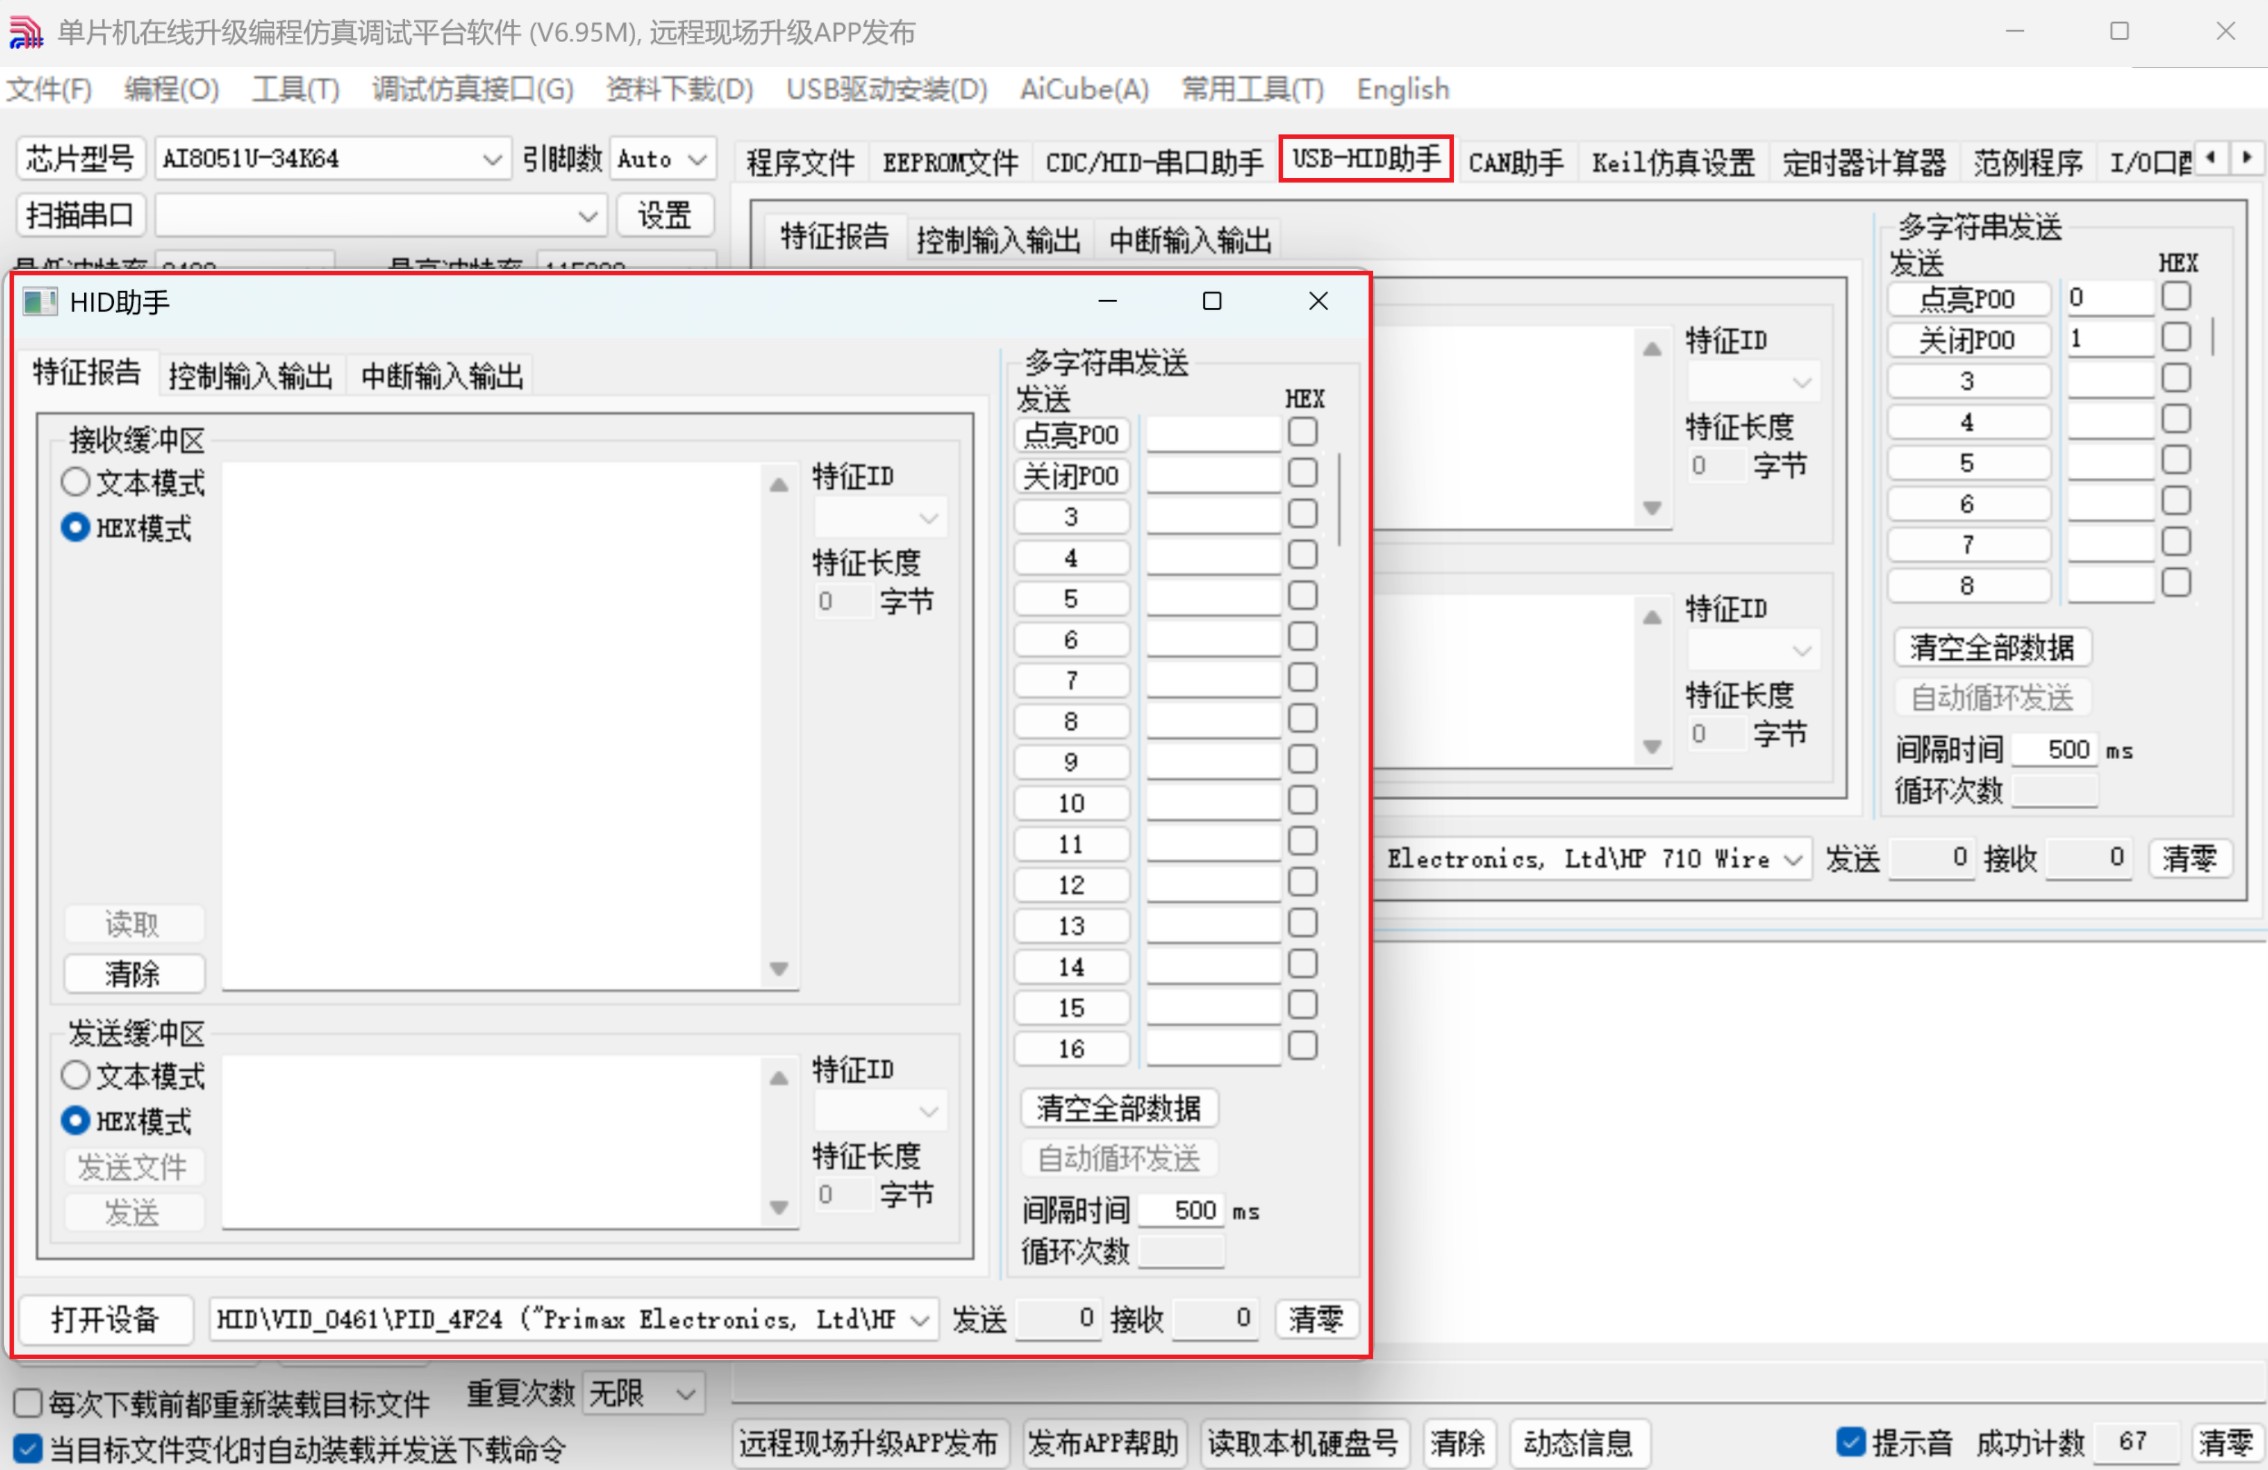
Task: Maximize the HID助手 window
Action: click(x=1212, y=301)
